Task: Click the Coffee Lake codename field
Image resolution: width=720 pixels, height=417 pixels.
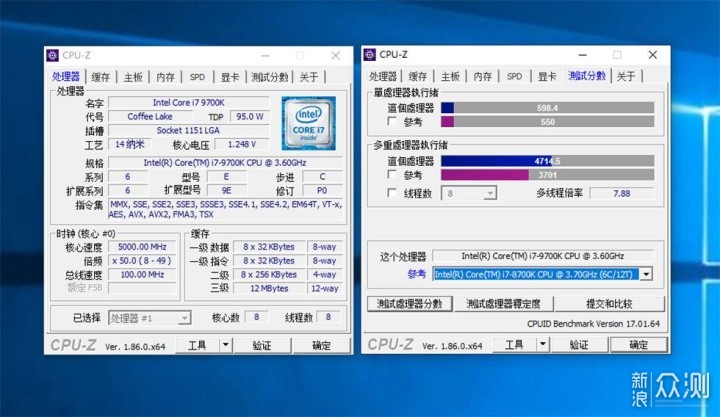Action: [150, 116]
